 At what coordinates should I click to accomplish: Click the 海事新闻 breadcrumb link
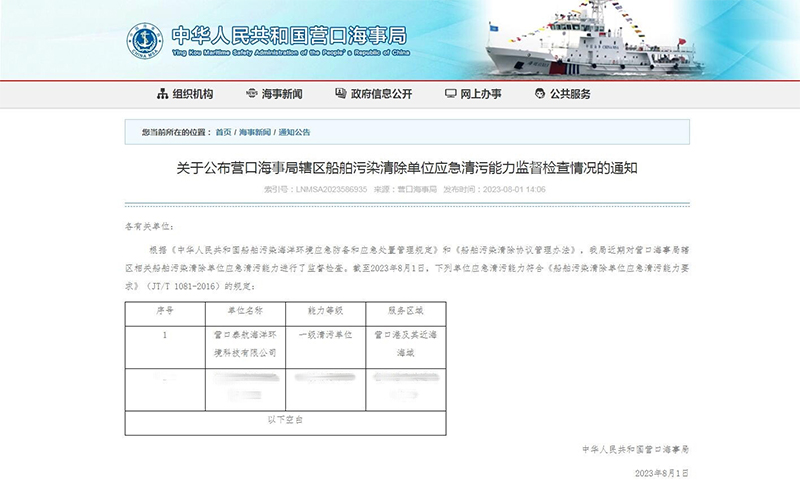[255, 132]
